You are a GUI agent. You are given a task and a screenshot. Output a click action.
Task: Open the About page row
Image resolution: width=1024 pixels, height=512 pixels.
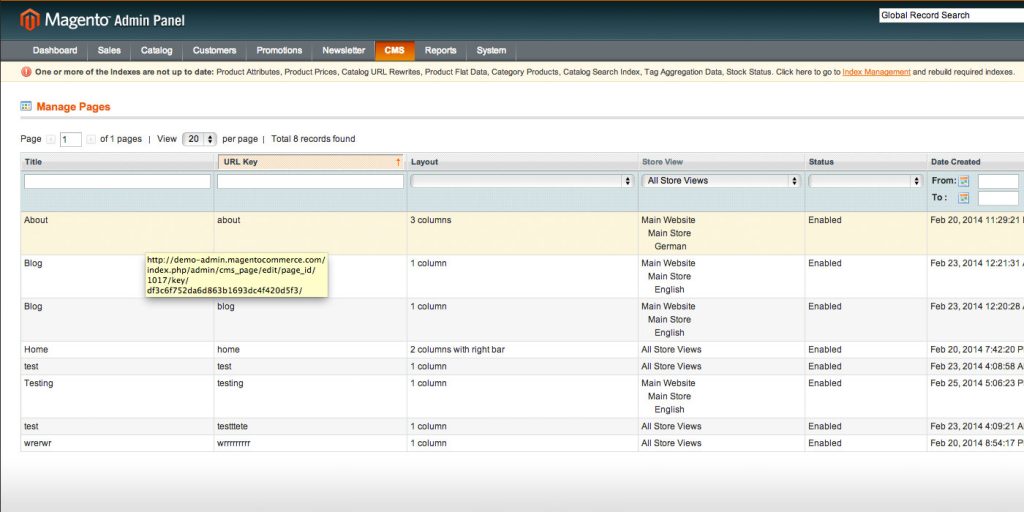pos(522,233)
